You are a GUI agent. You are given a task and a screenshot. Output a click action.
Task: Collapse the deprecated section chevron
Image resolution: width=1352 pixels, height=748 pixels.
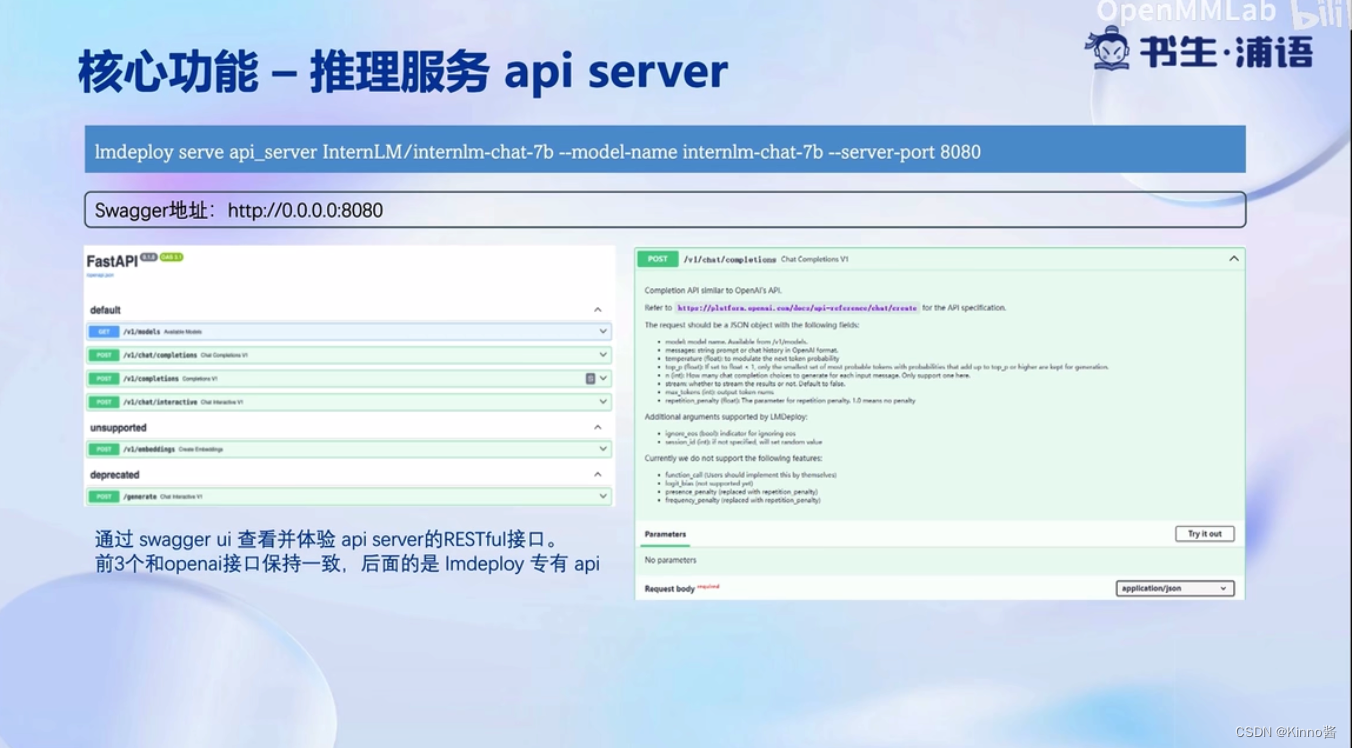point(598,475)
